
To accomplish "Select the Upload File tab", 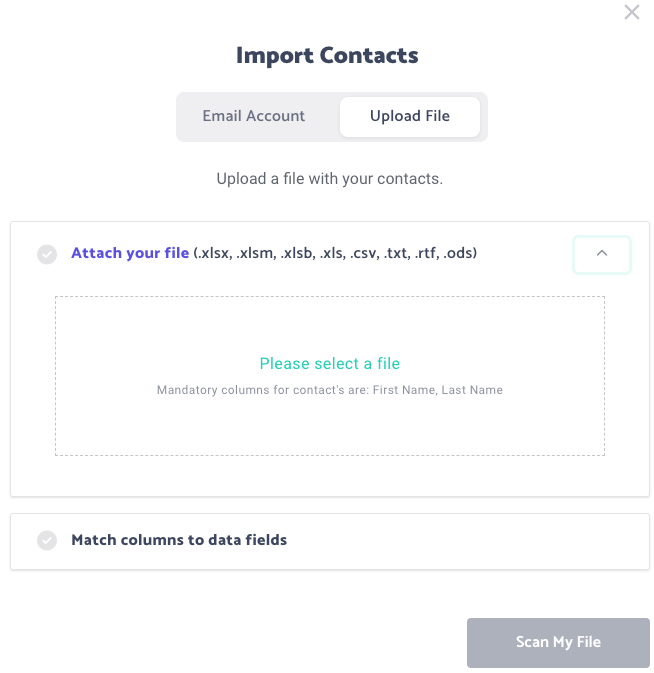I will click(x=410, y=116).
